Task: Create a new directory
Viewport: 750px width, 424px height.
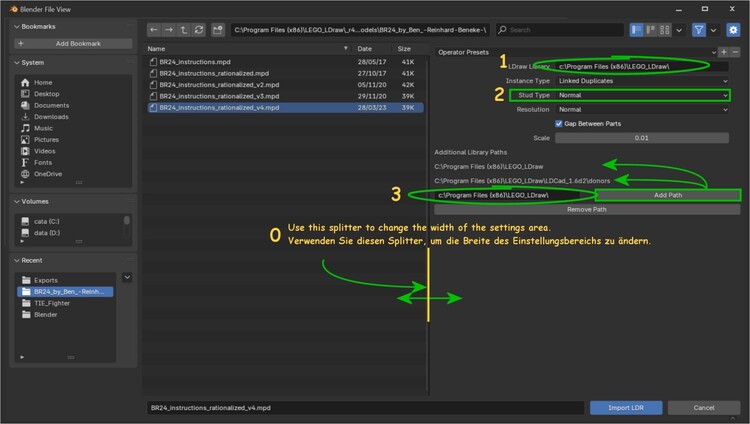Action: (x=217, y=30)
